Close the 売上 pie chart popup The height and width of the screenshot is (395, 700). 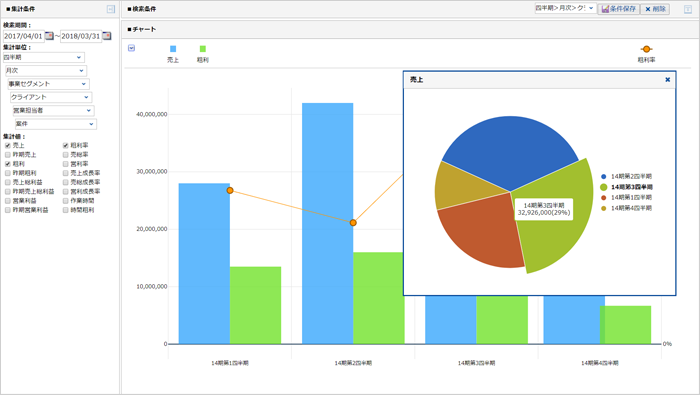coord(667,79)
